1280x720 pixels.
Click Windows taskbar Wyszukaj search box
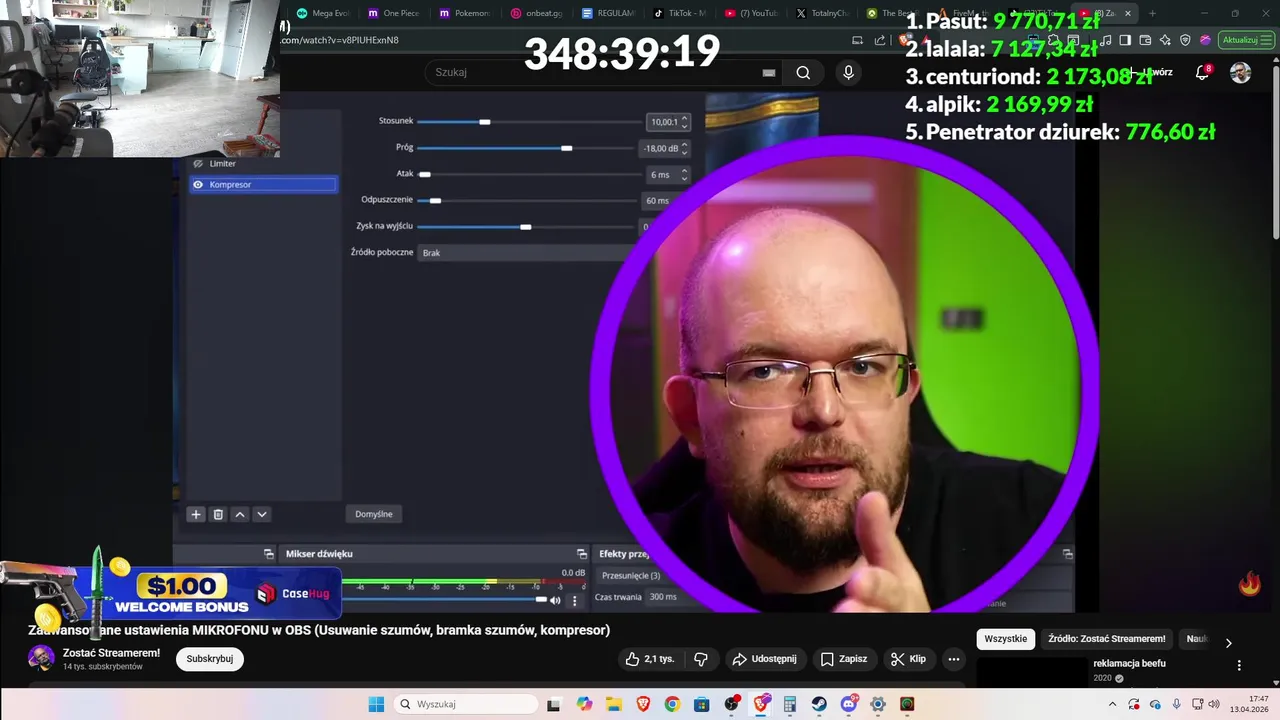(467, 704)
